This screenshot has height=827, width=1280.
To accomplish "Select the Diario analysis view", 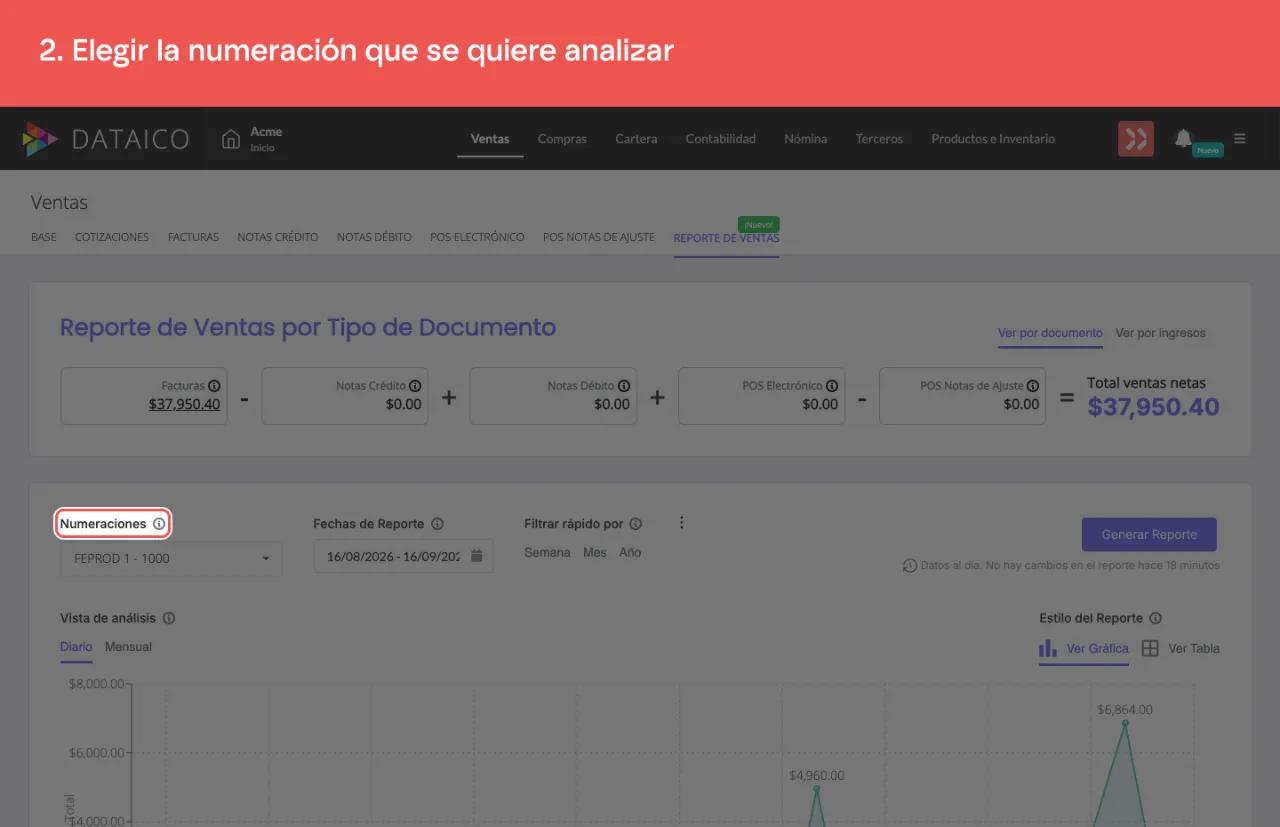I will 76,647.
